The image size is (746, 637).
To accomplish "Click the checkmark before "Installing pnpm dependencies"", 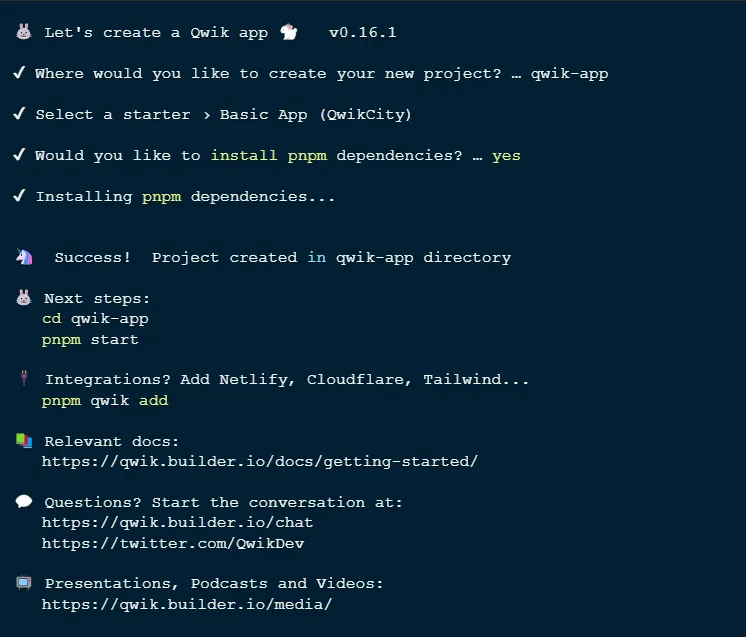I will click(19, 196).
